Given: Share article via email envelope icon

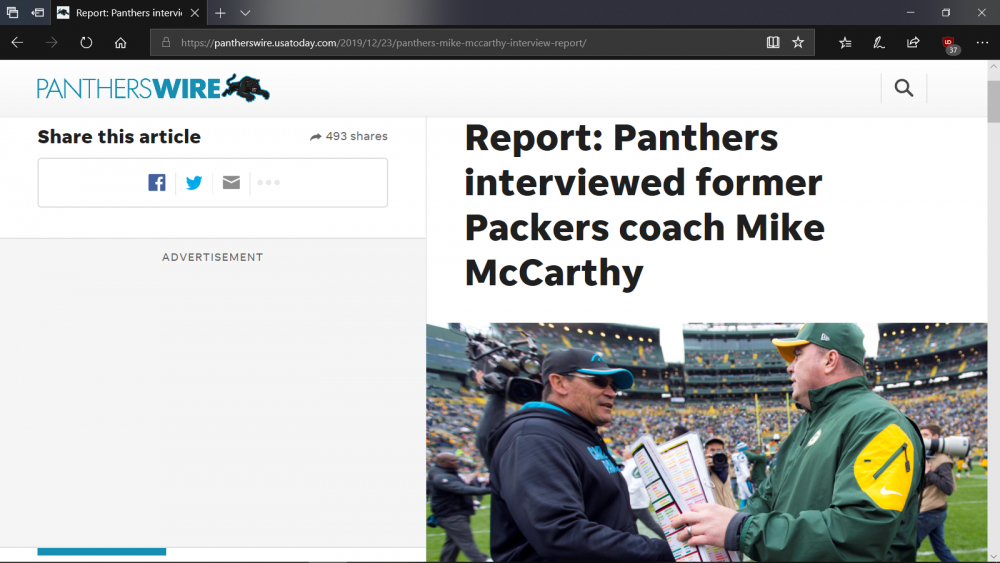Looking at the screenshot, I should (x=231, y=182).
